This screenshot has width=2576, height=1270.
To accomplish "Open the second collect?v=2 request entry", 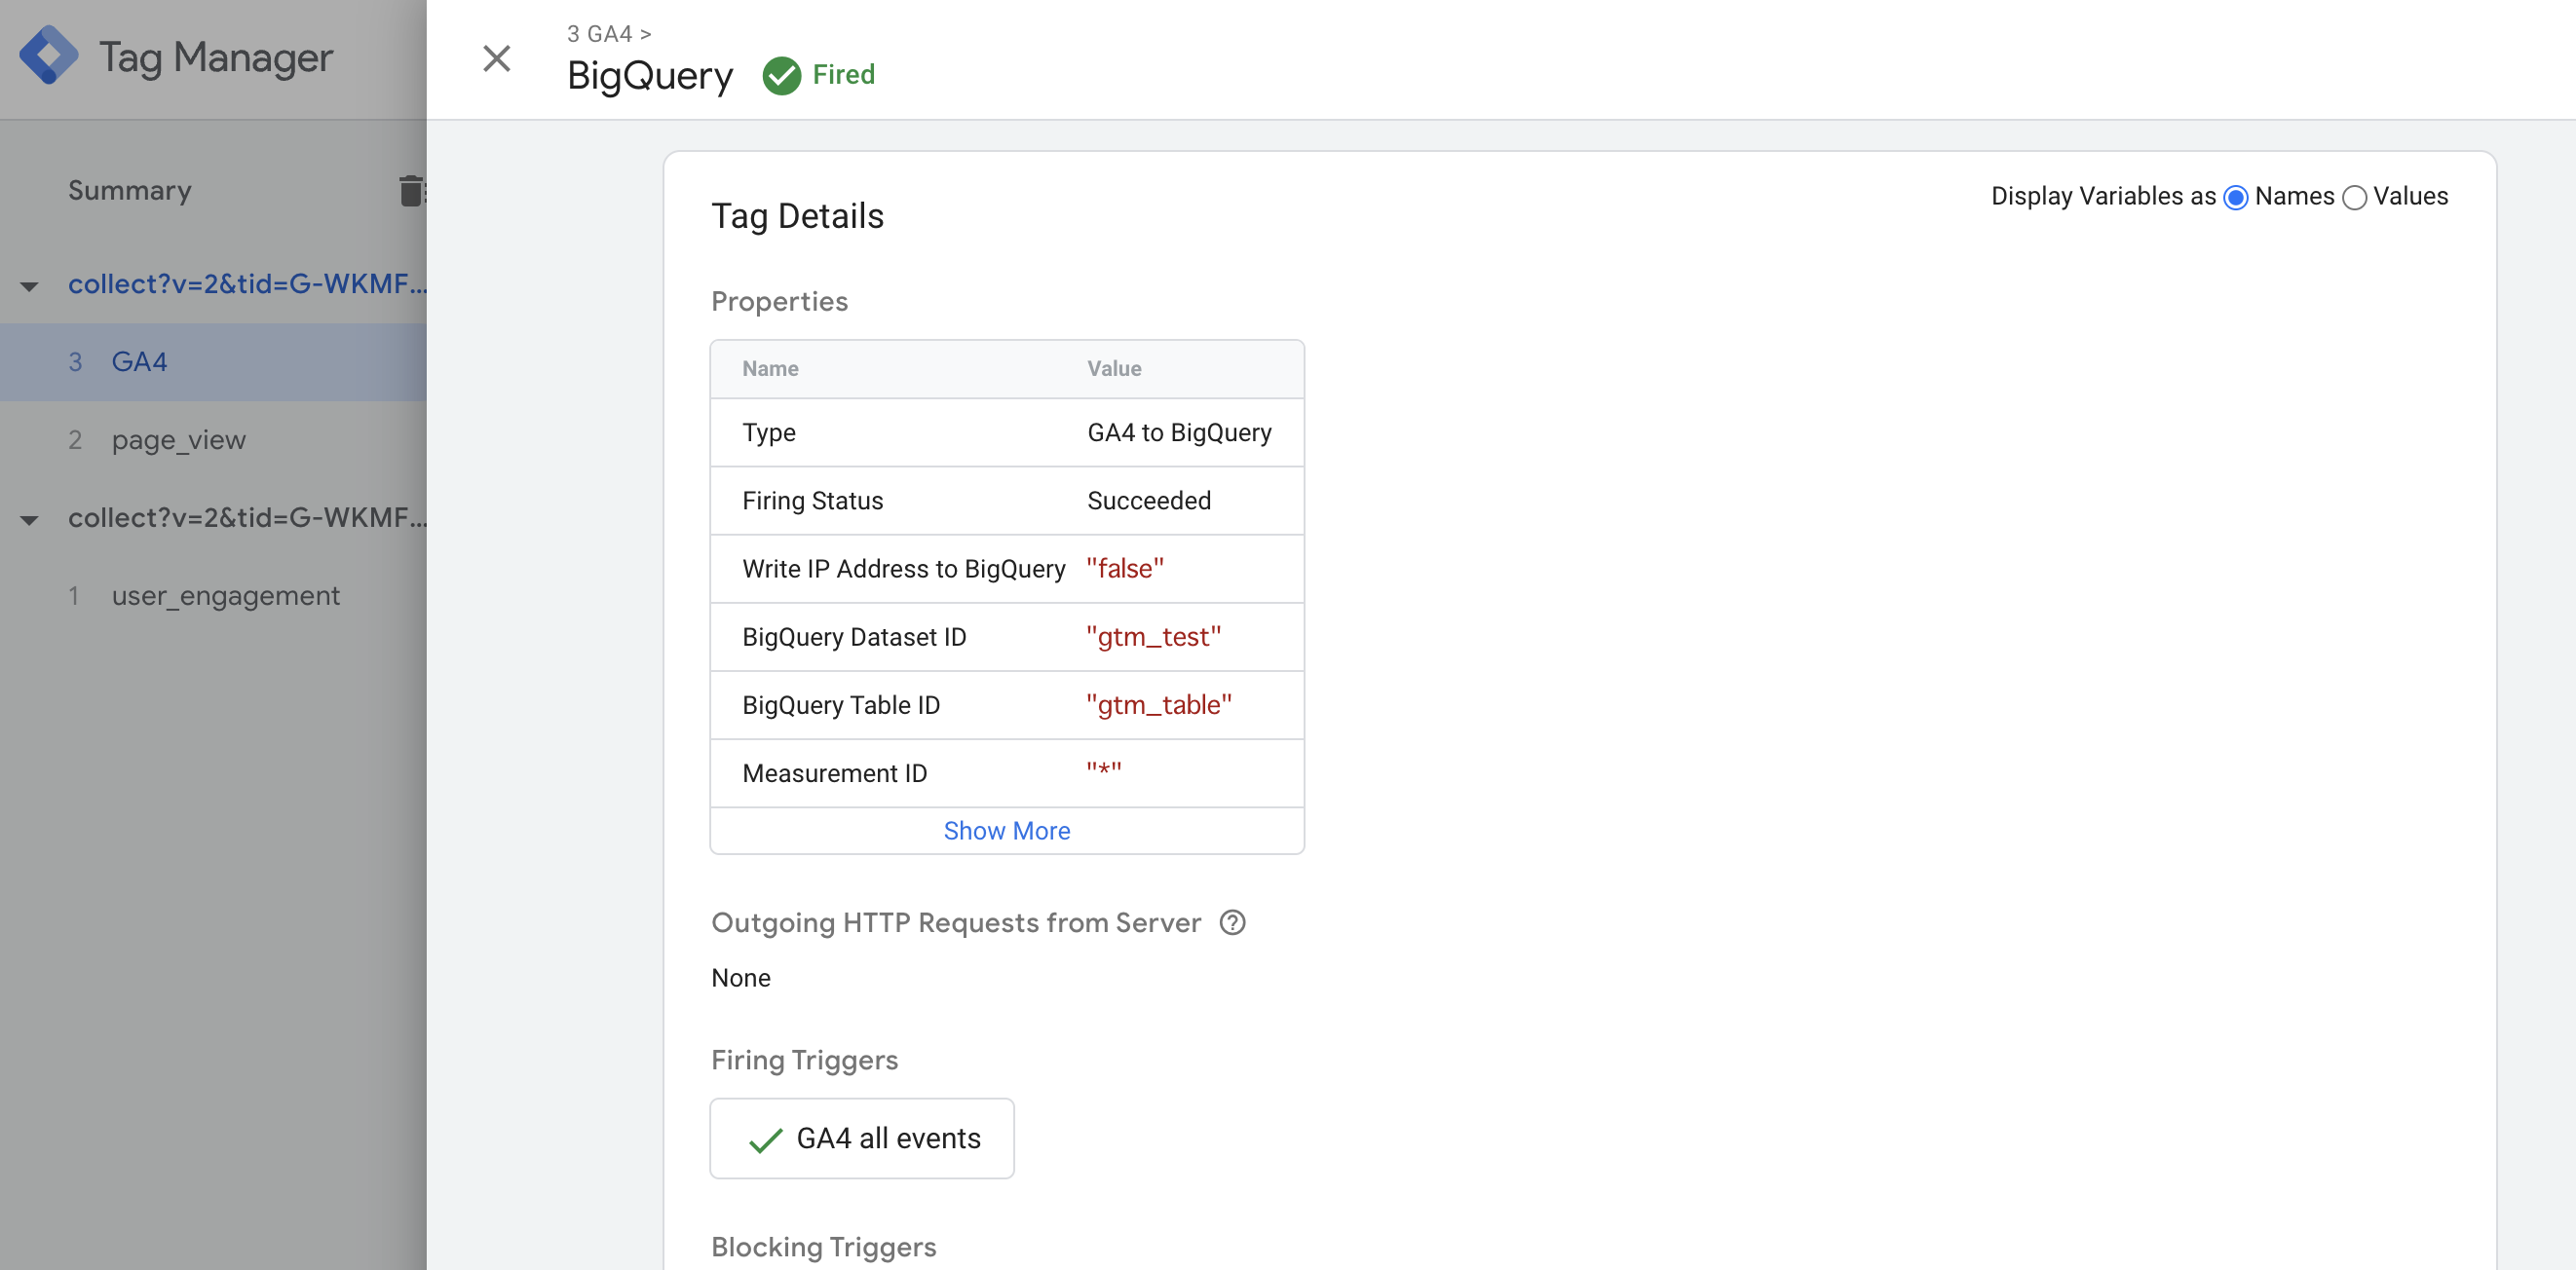I will pyautogui.click(x=246, y=518).
